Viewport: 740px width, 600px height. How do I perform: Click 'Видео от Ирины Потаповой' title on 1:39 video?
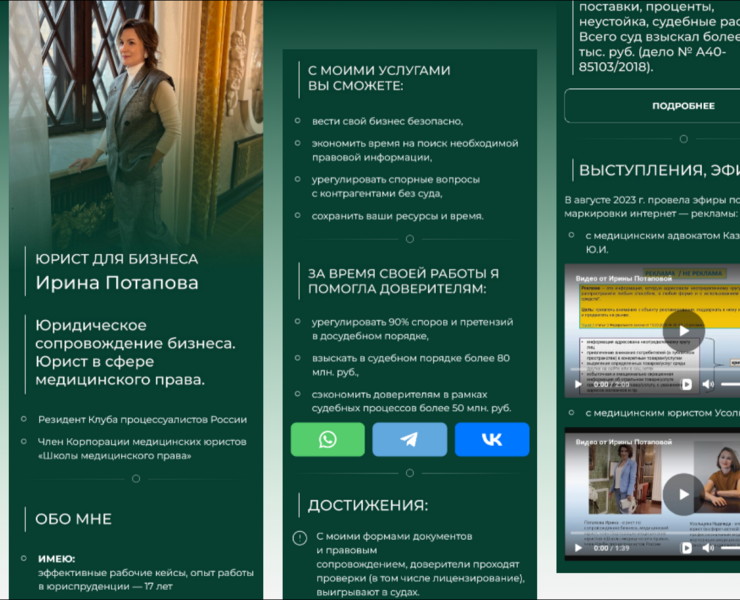pos(623,442)
